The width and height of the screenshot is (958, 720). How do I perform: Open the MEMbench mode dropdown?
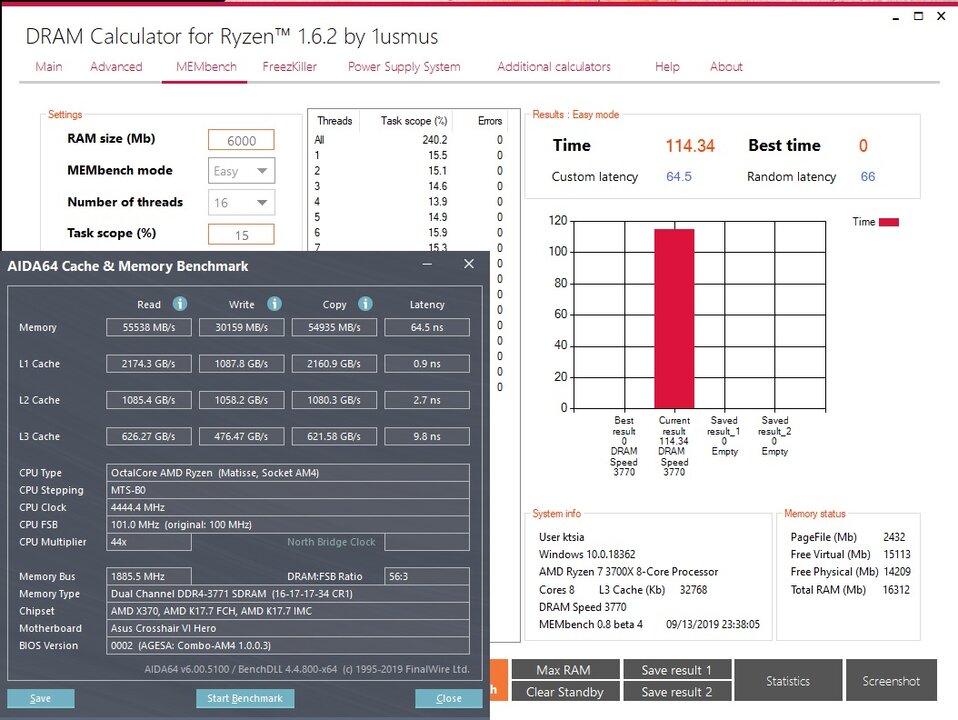click(x=241, y=171)
